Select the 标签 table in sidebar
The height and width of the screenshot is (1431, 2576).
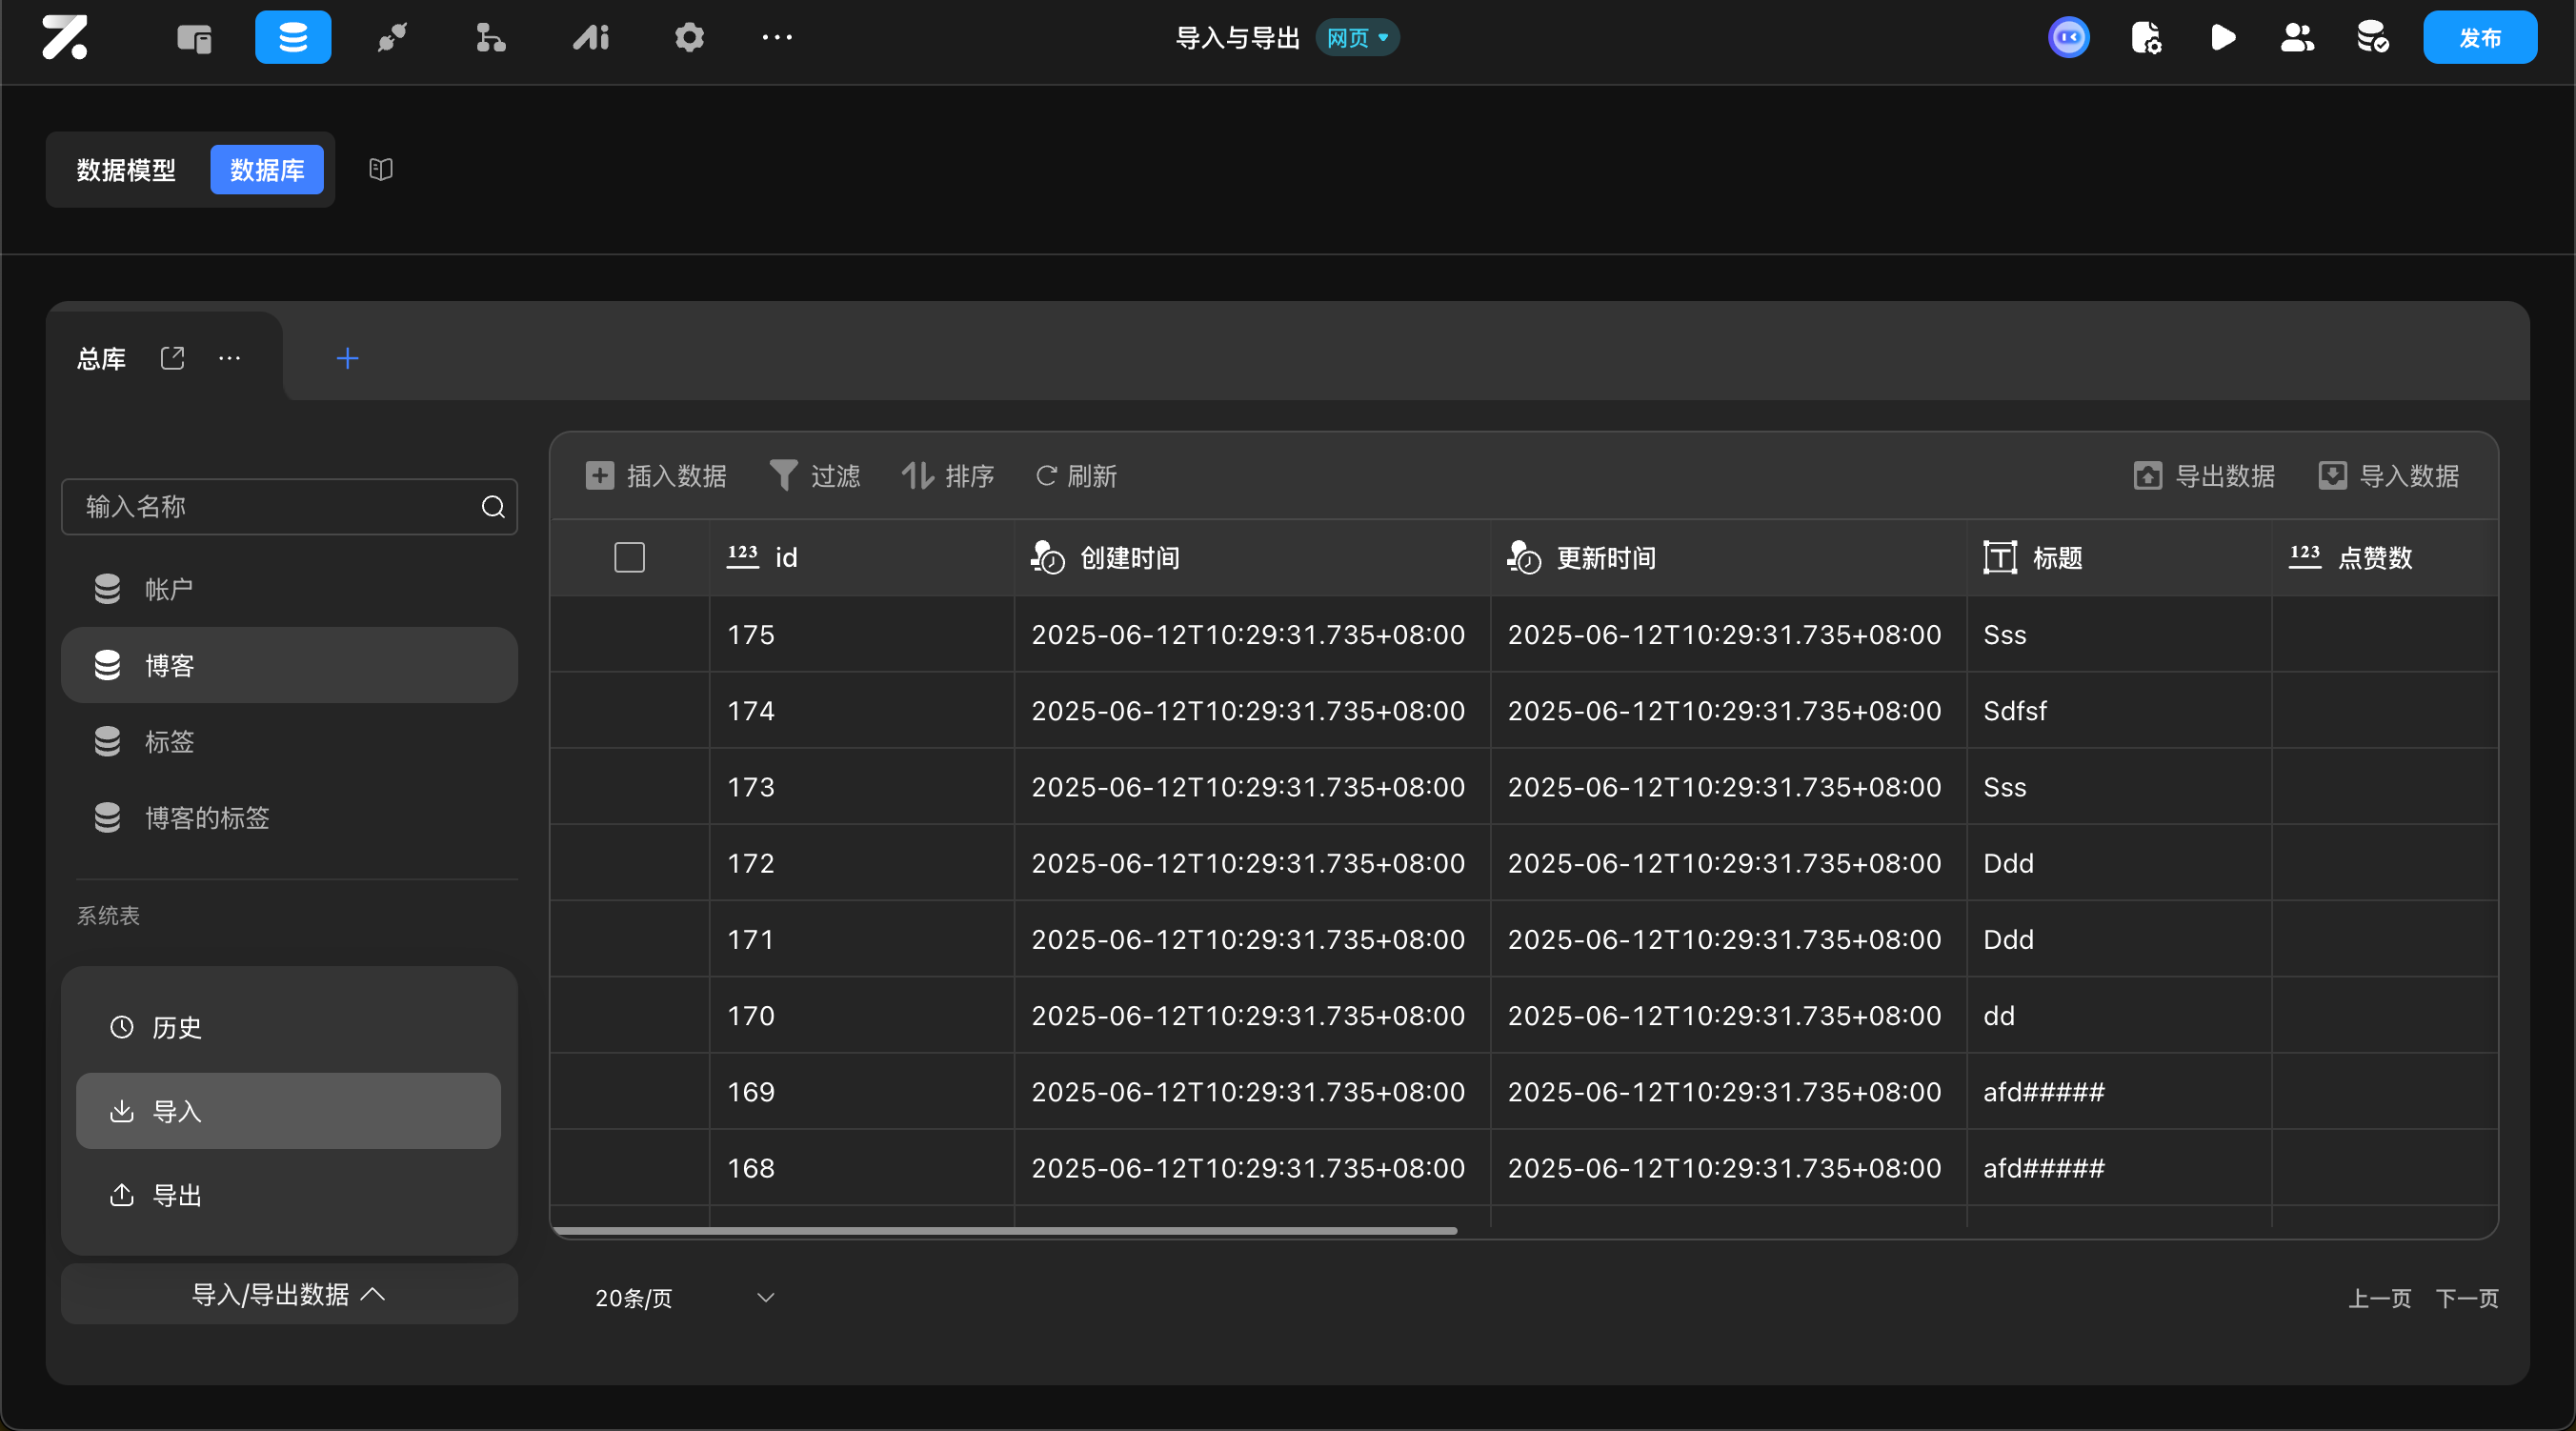169,741
